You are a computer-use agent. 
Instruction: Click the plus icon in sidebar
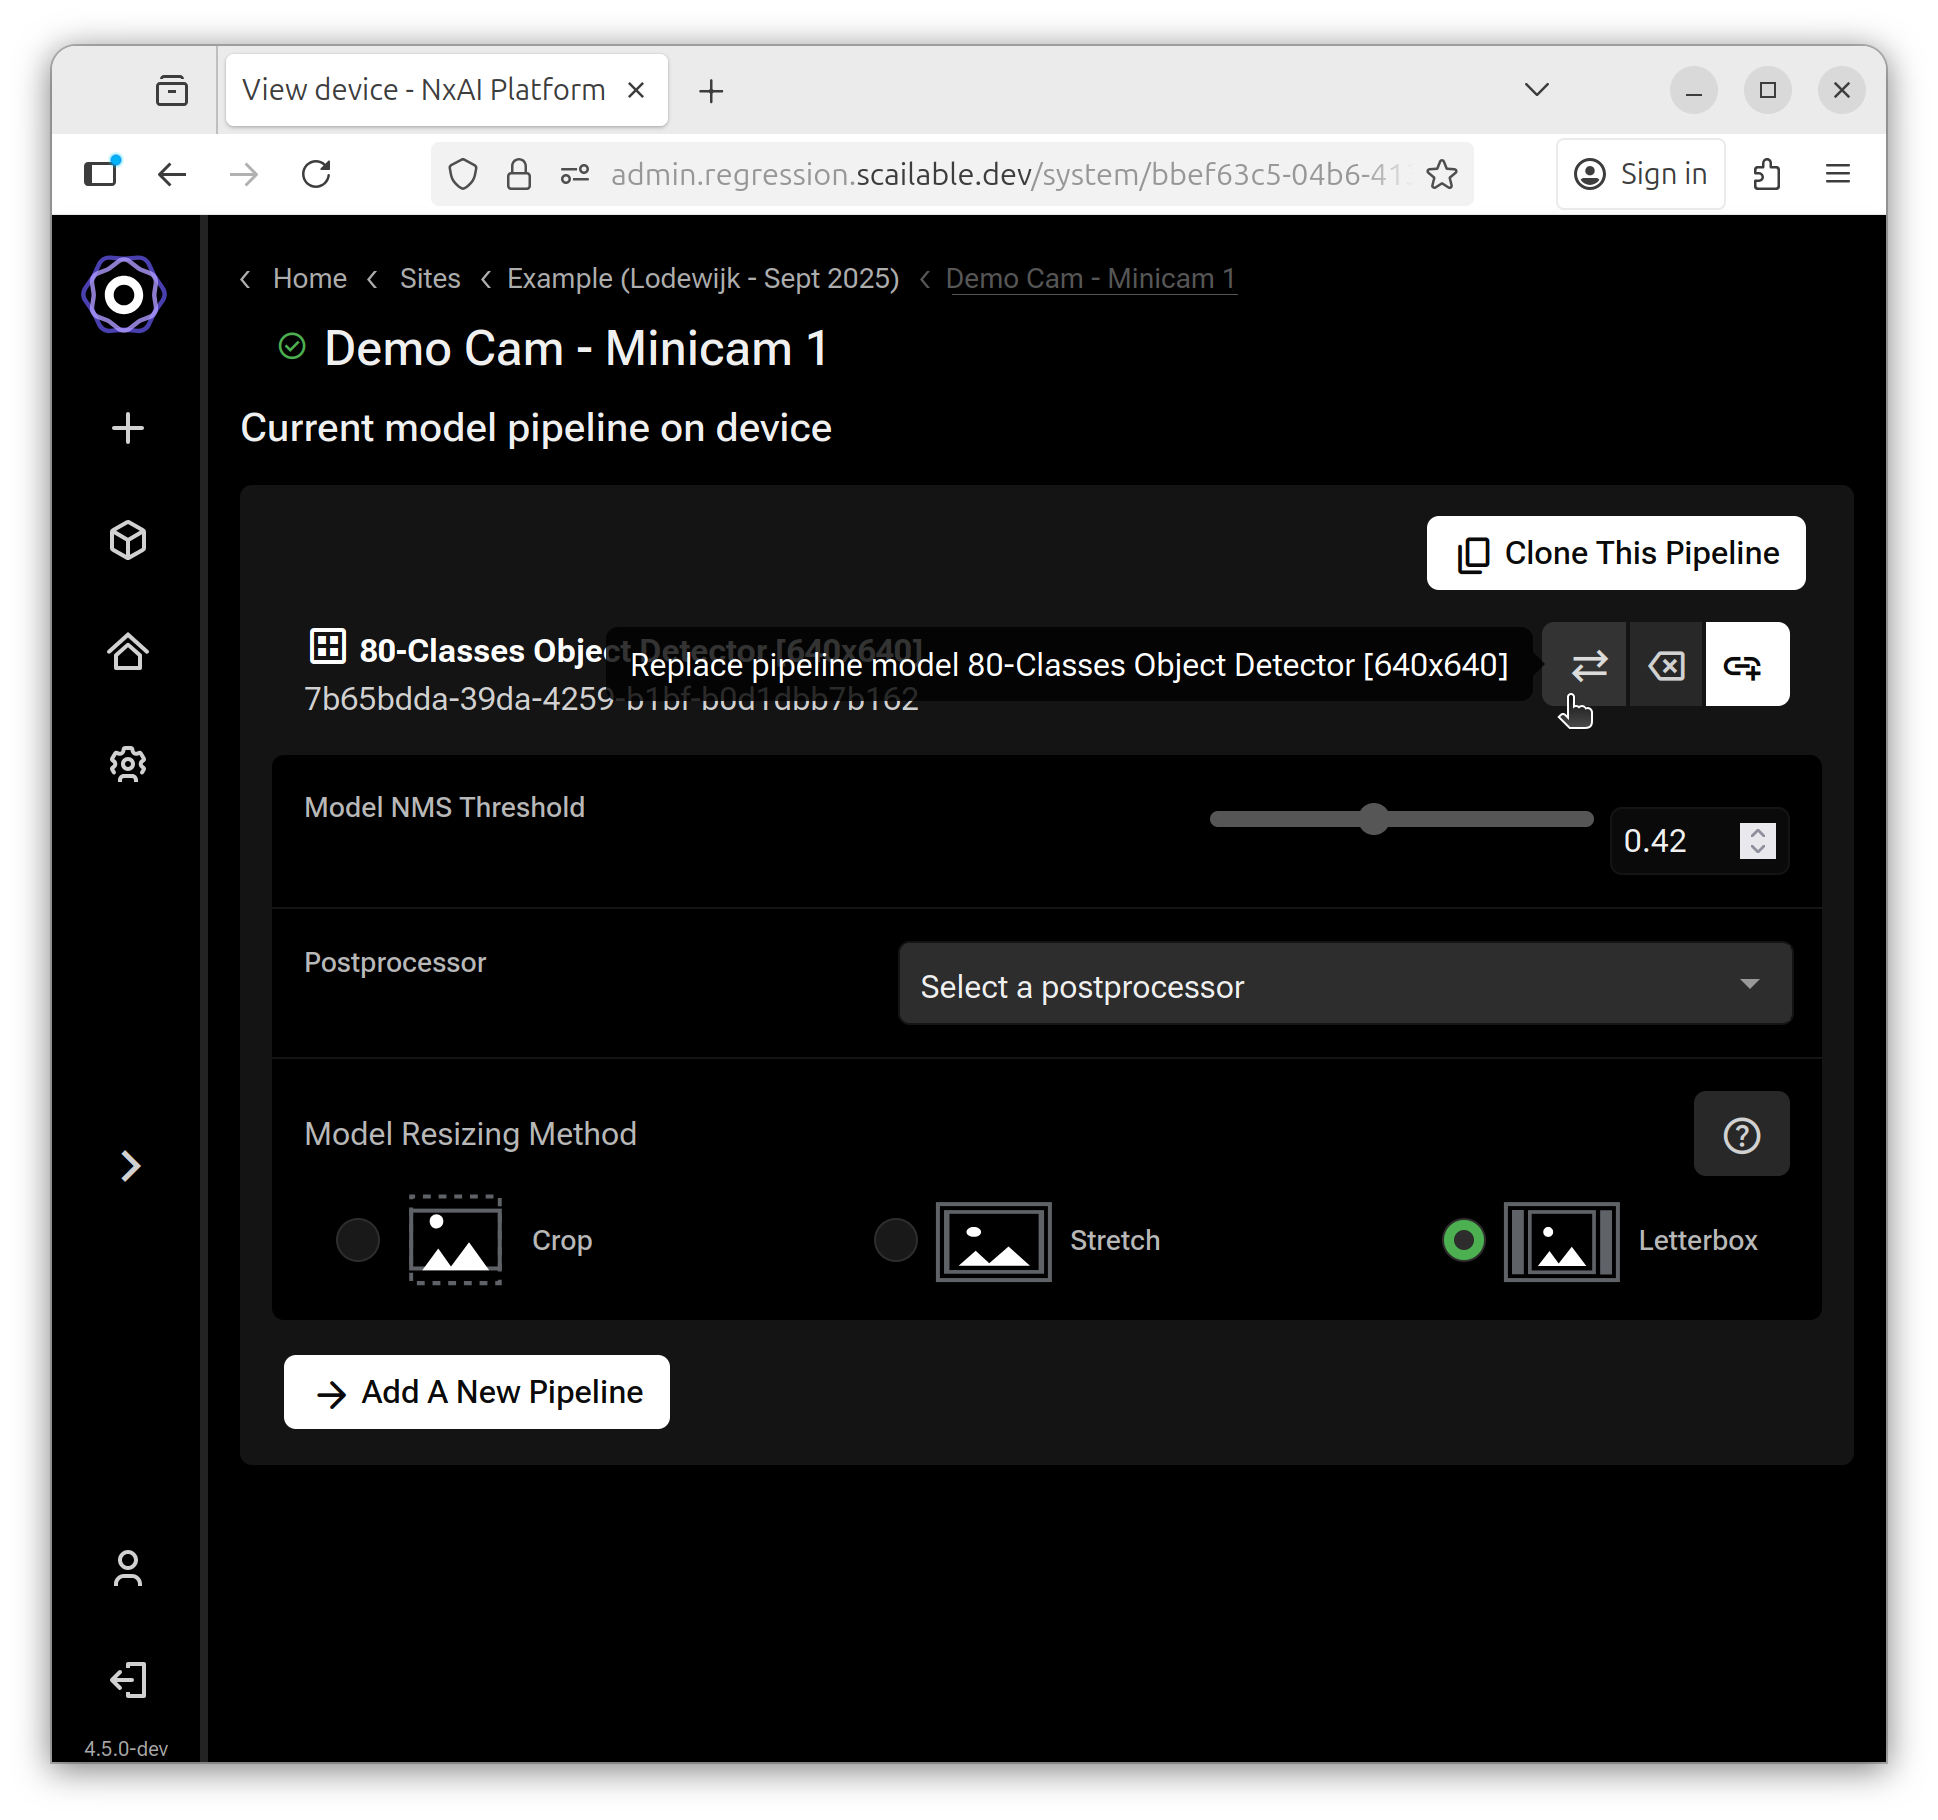click(128, 428)
